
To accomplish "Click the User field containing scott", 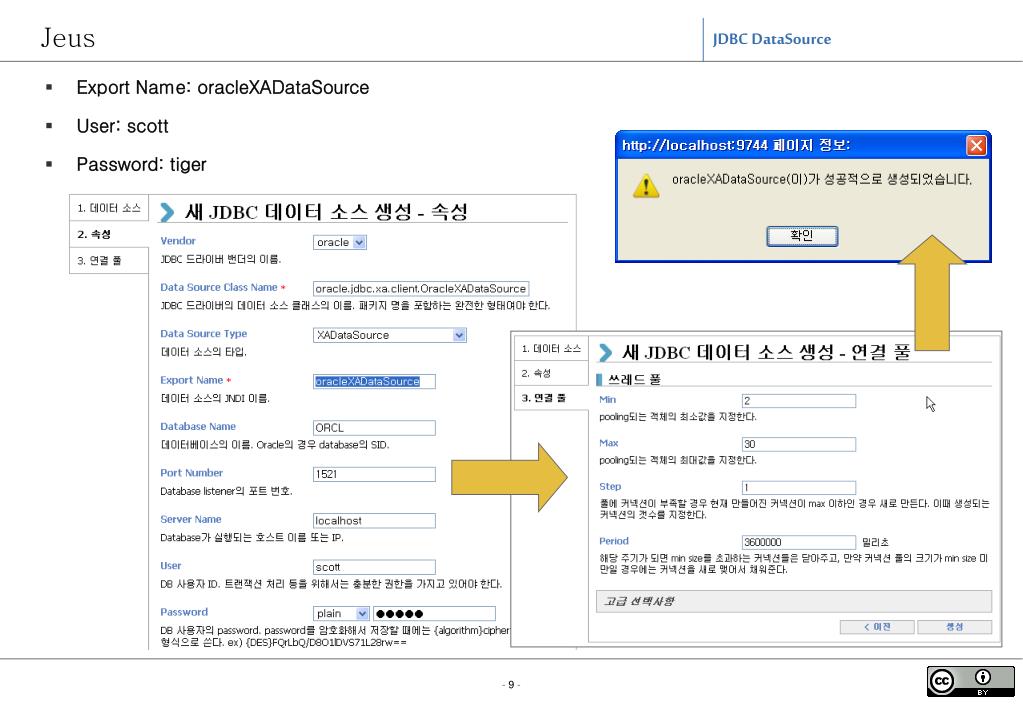I will (374, 567).
